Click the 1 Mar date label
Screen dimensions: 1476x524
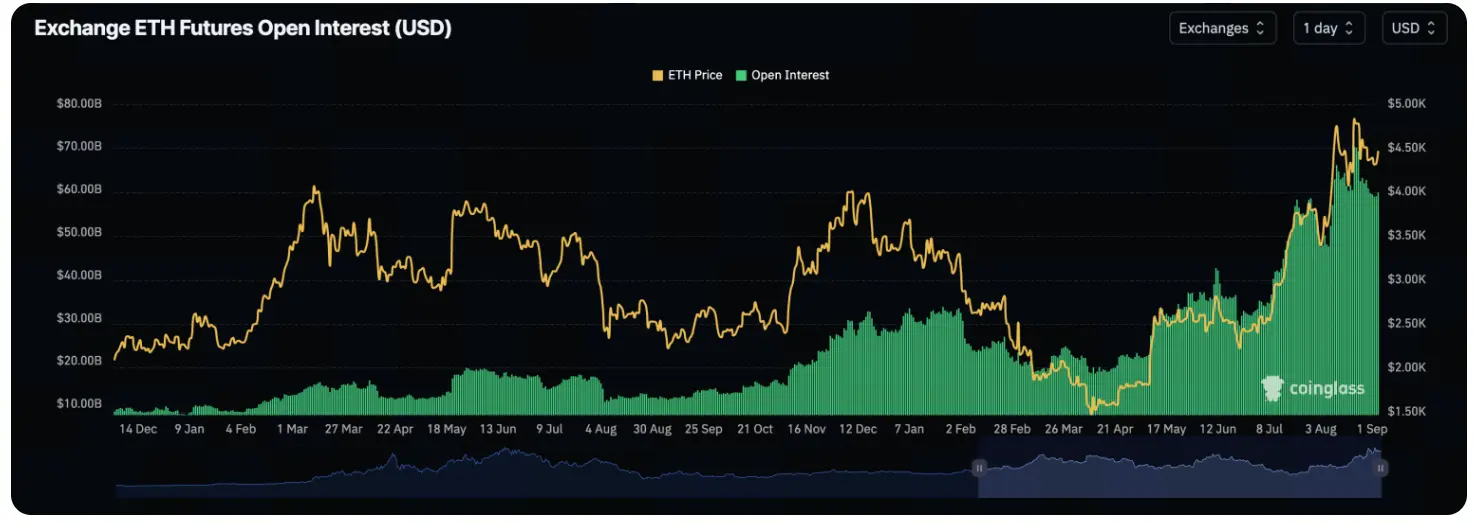point(292,429)
